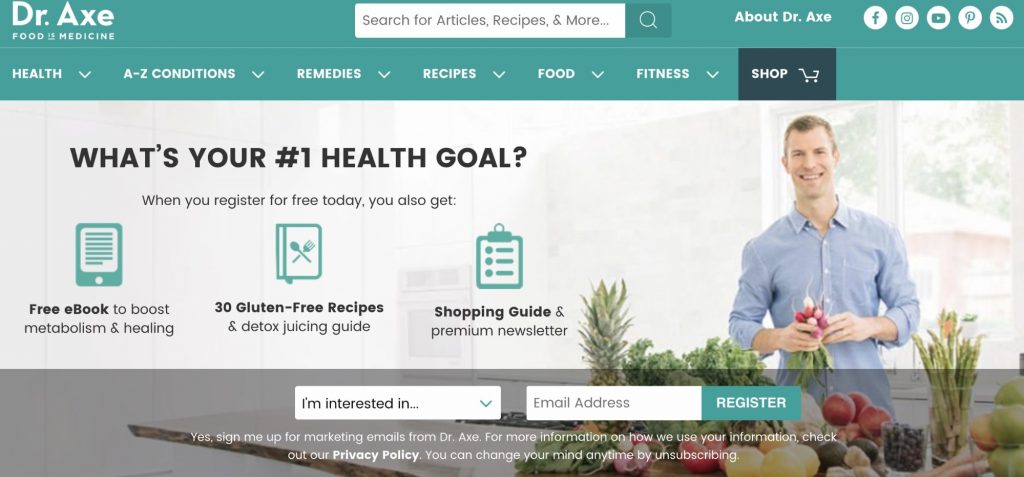Open the "I'm interested in..." dropdown
The image size is (1024, 477).
click(x=398, y=403)
